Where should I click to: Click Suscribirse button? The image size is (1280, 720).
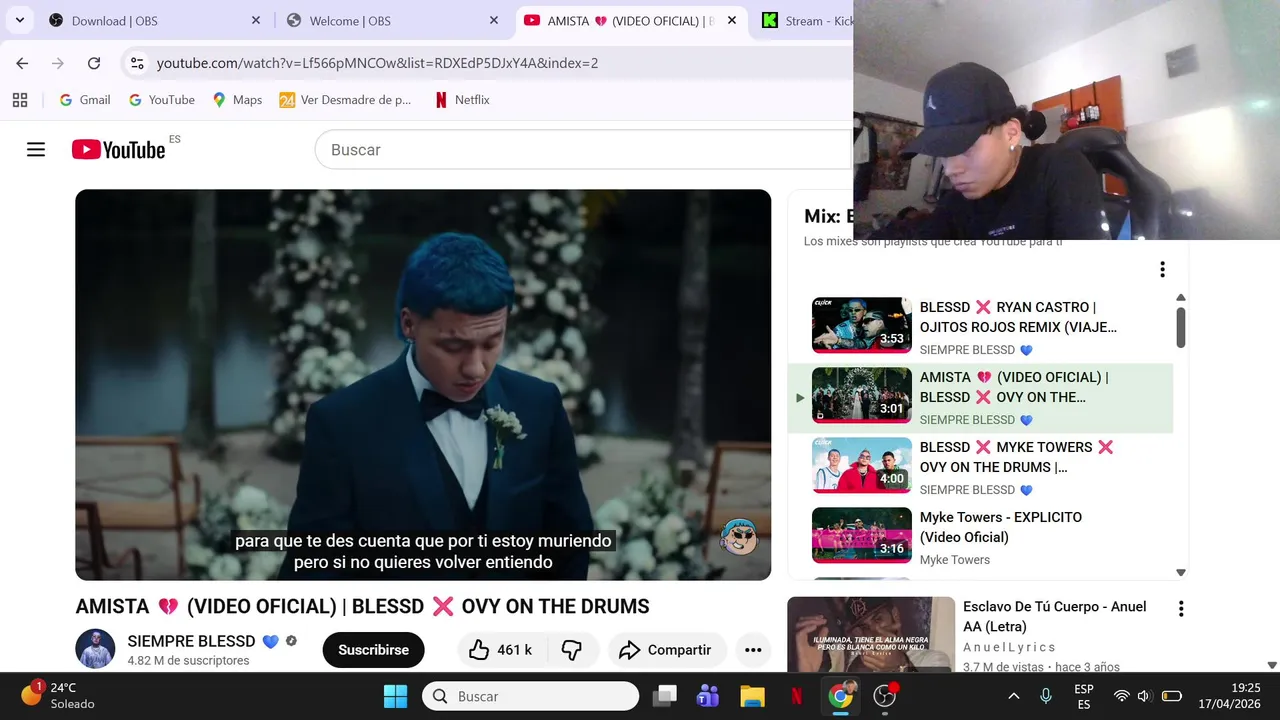373,650
